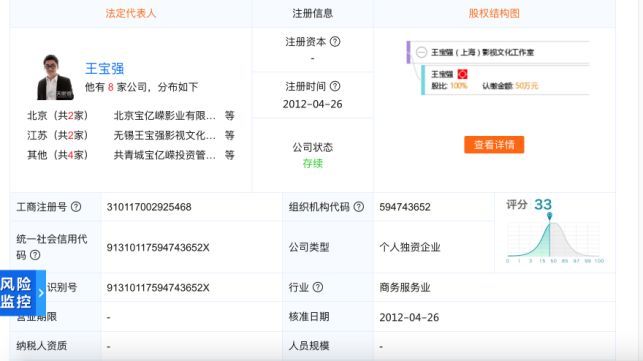Click the orange 查看详情 button
Viewport: 643px width, 361px height.
point(494,144)
